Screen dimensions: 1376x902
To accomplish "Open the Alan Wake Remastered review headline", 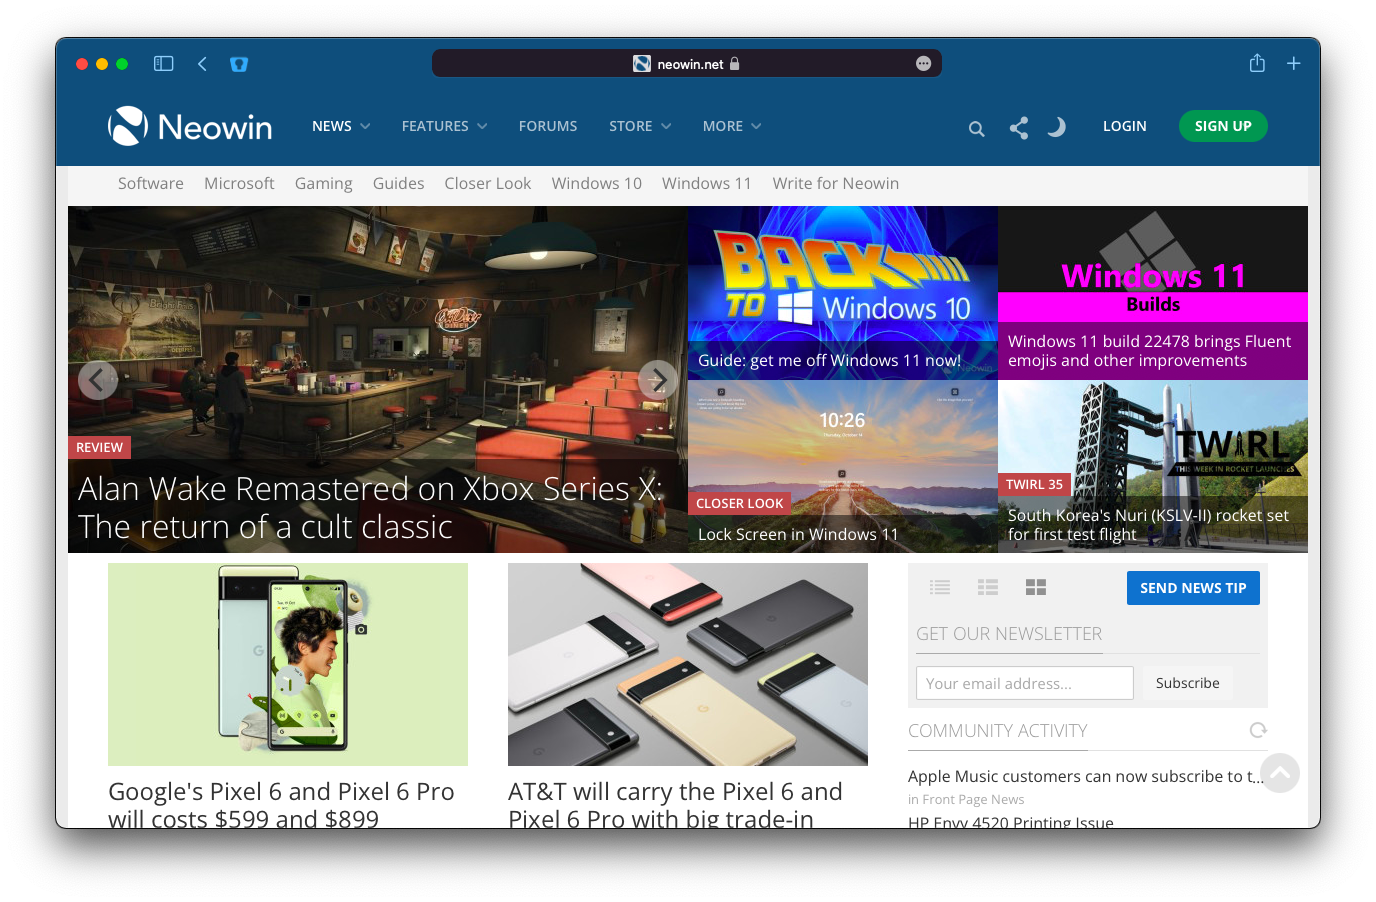I will point(370,508).
